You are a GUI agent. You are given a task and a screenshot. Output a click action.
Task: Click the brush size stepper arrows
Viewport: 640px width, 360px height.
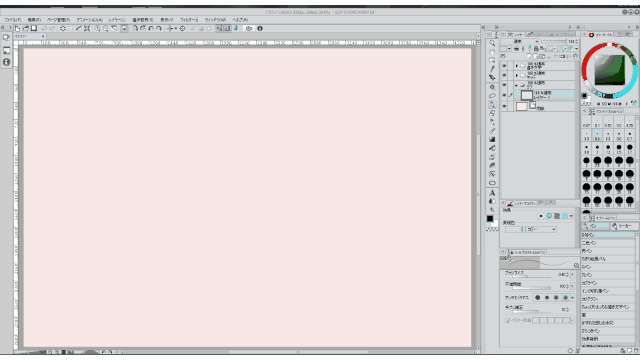pos(567,275)
